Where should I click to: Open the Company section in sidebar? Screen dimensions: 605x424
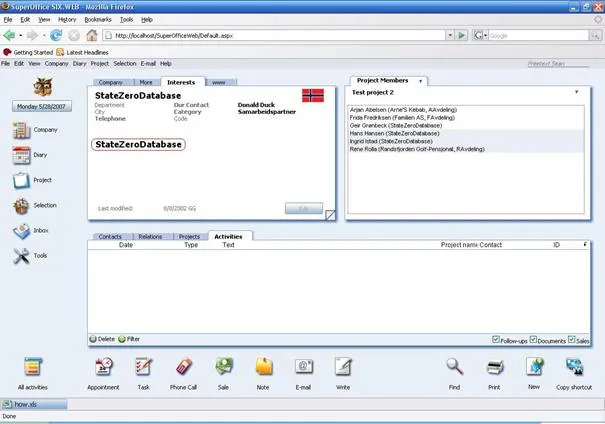[x=22, y=130]
